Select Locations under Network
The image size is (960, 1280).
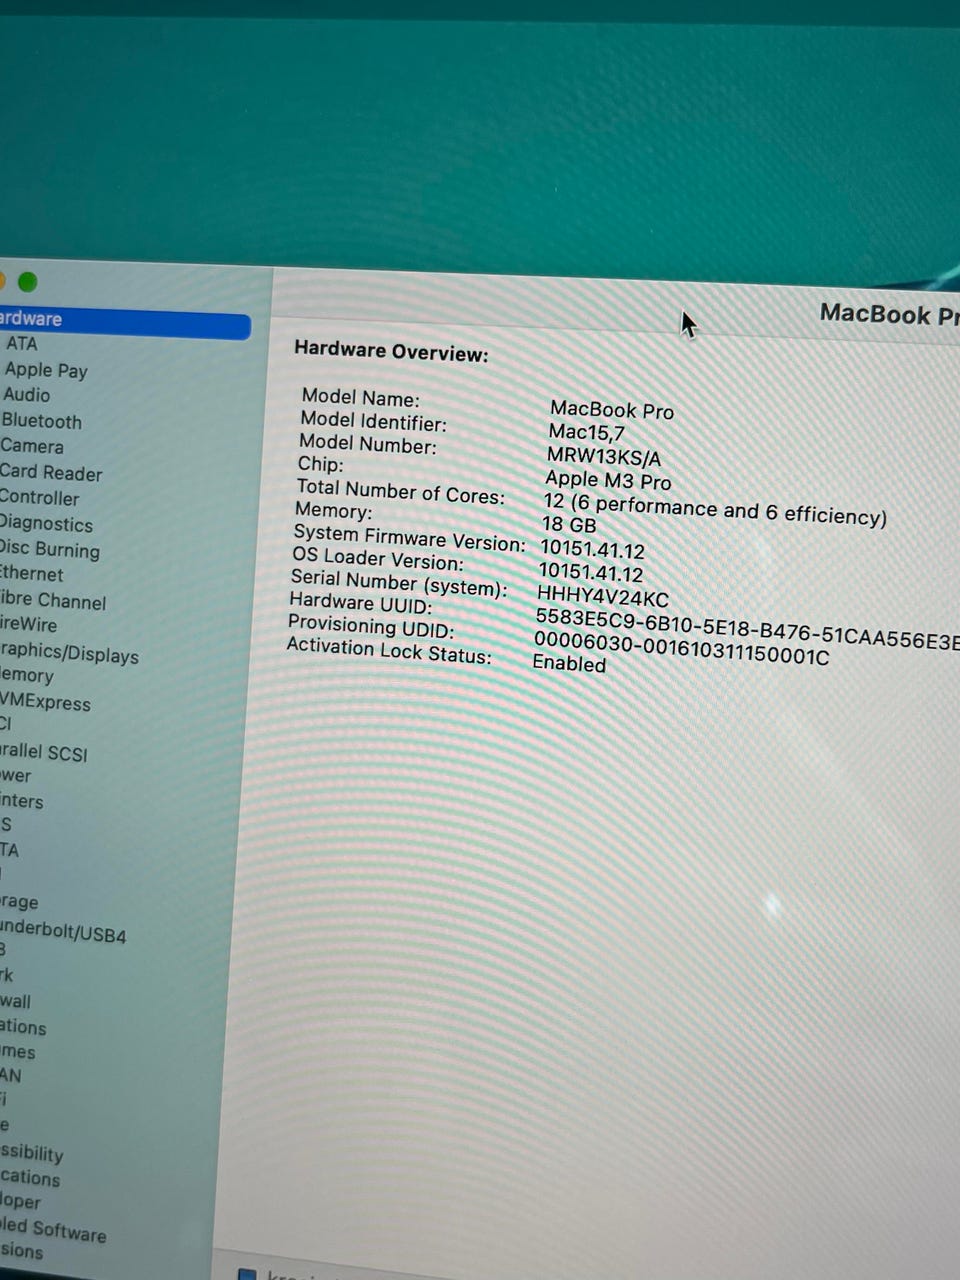(23, 1027)
